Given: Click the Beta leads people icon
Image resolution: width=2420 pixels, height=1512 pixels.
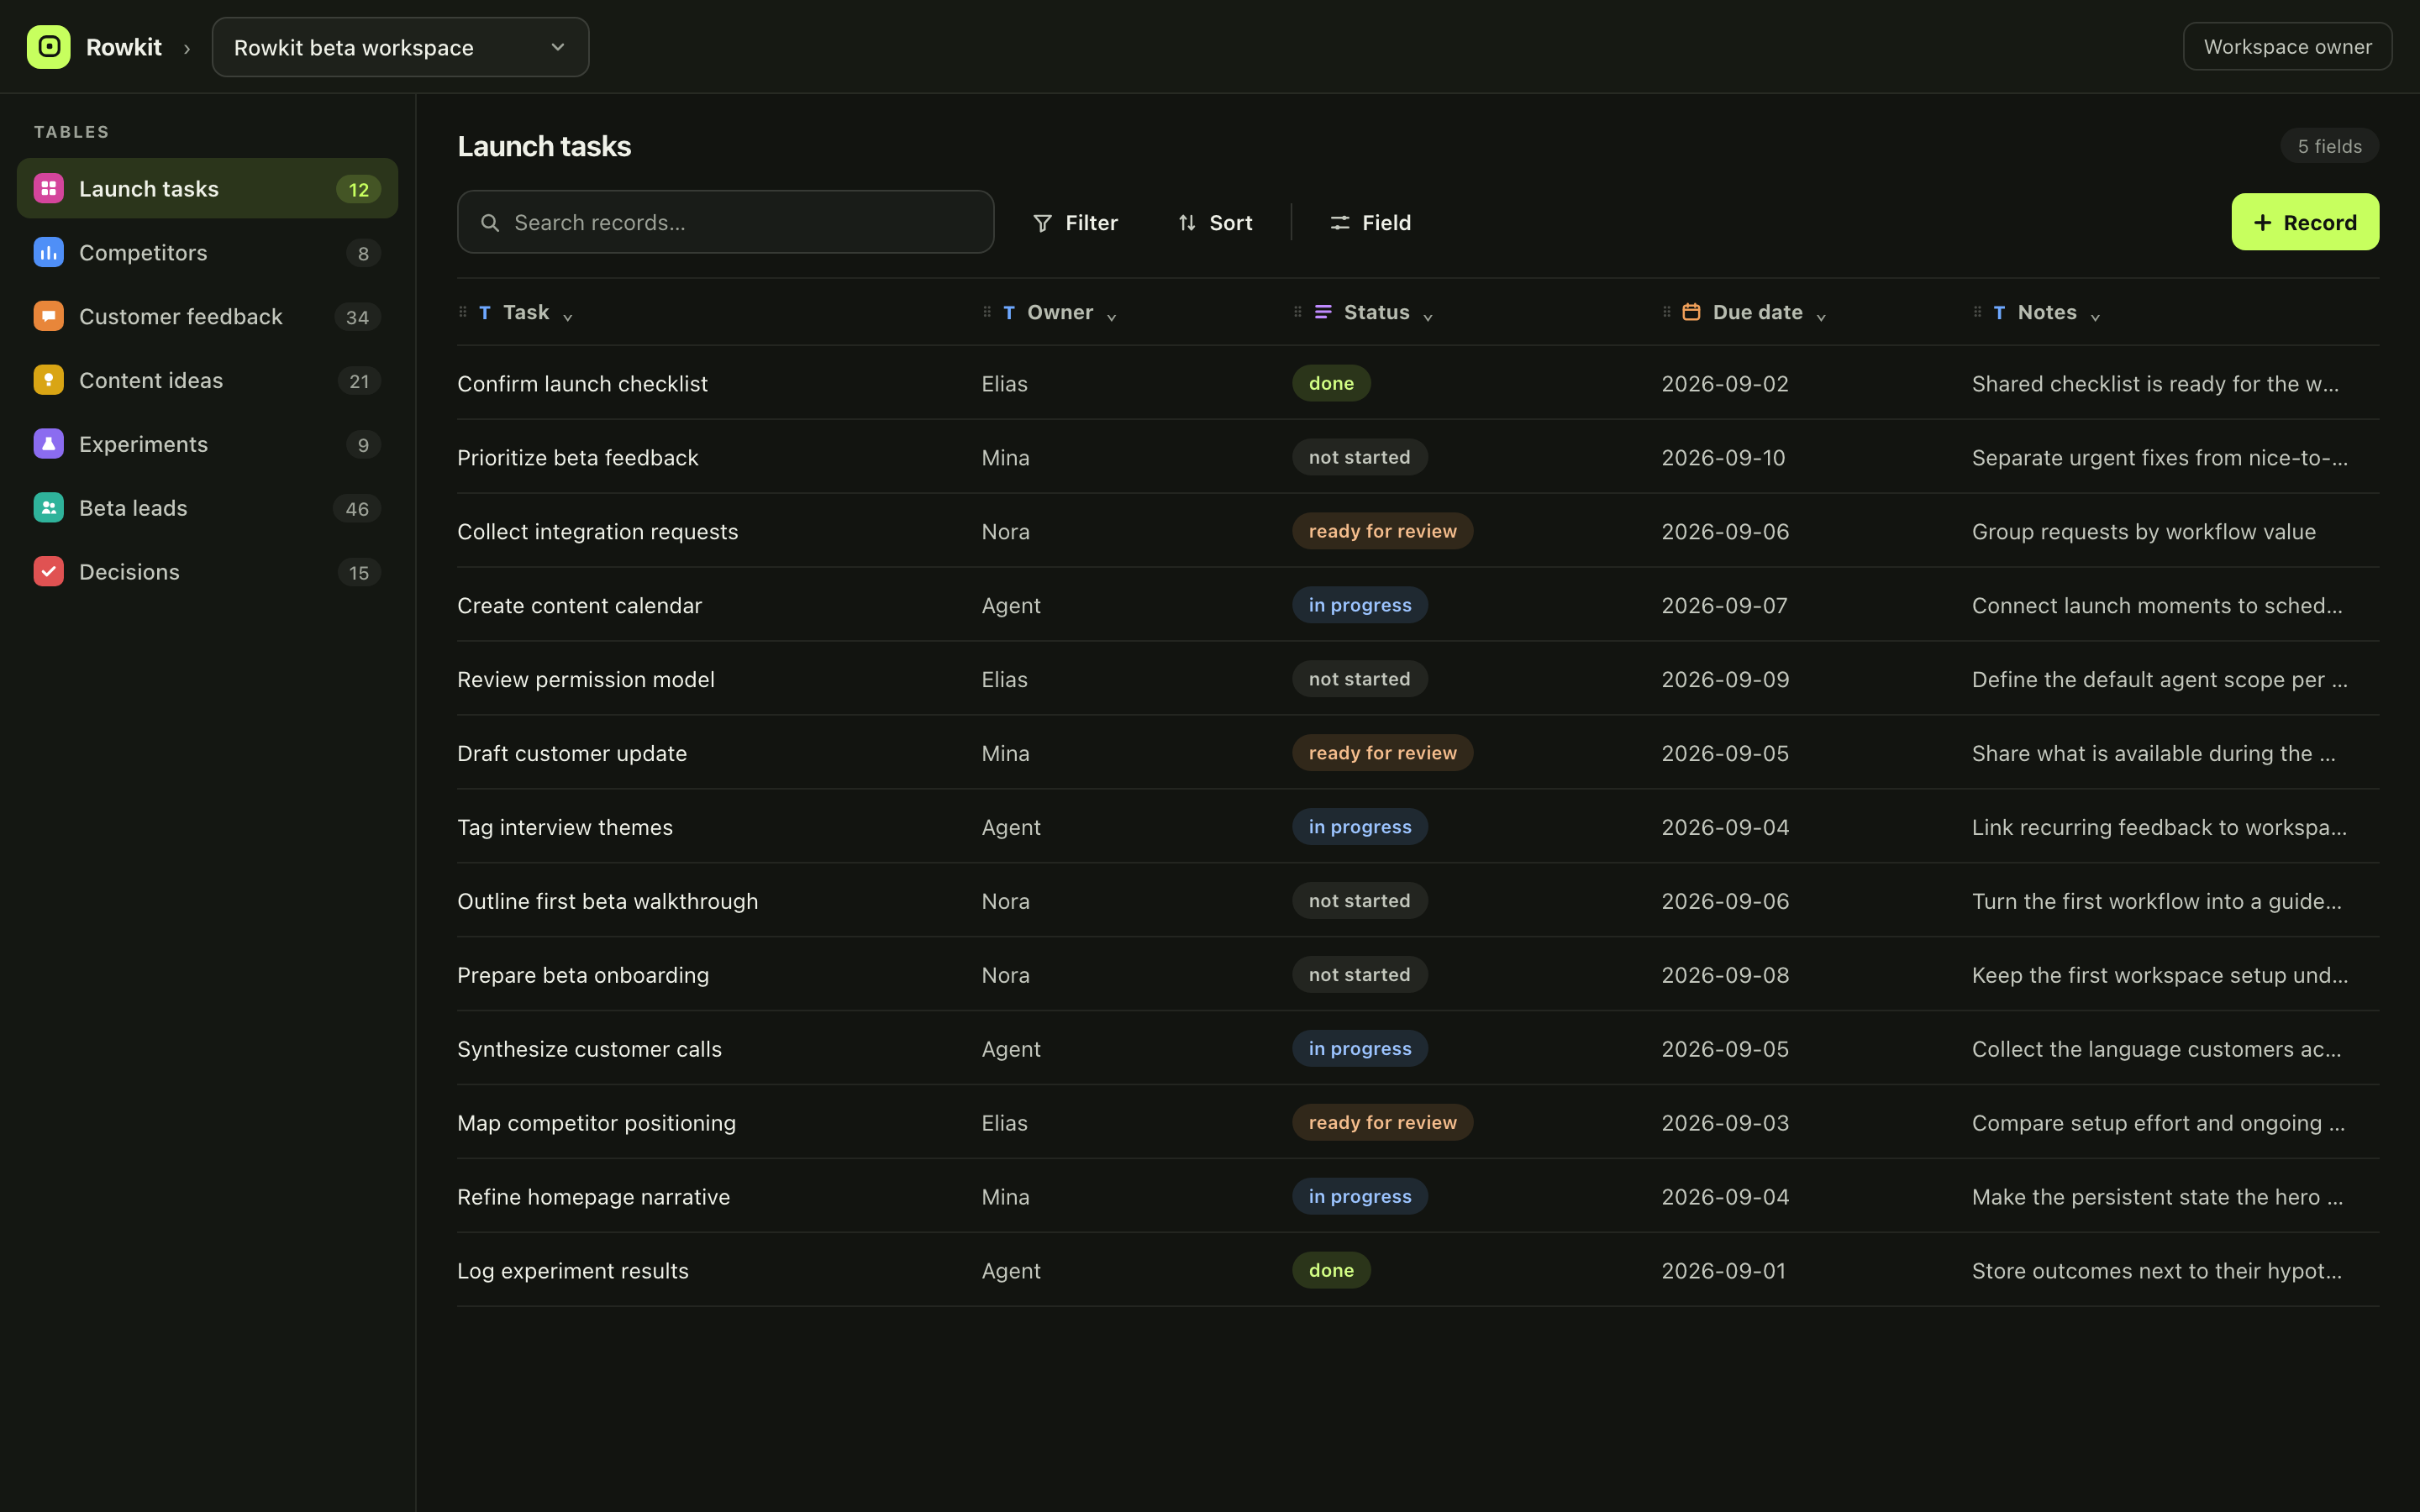Looking at the screenshot, I should point(48,508).
